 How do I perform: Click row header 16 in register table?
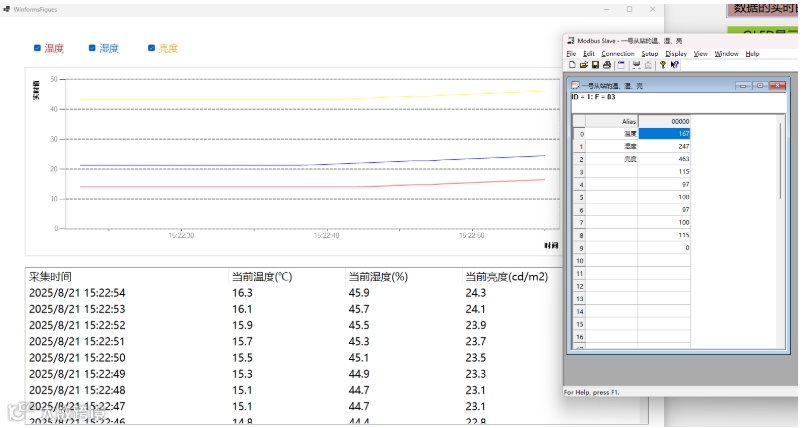[x=579, y=337]
